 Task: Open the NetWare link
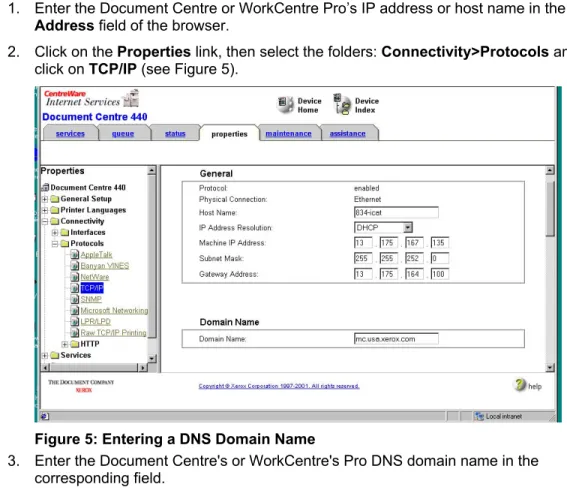tap(95, 277)
